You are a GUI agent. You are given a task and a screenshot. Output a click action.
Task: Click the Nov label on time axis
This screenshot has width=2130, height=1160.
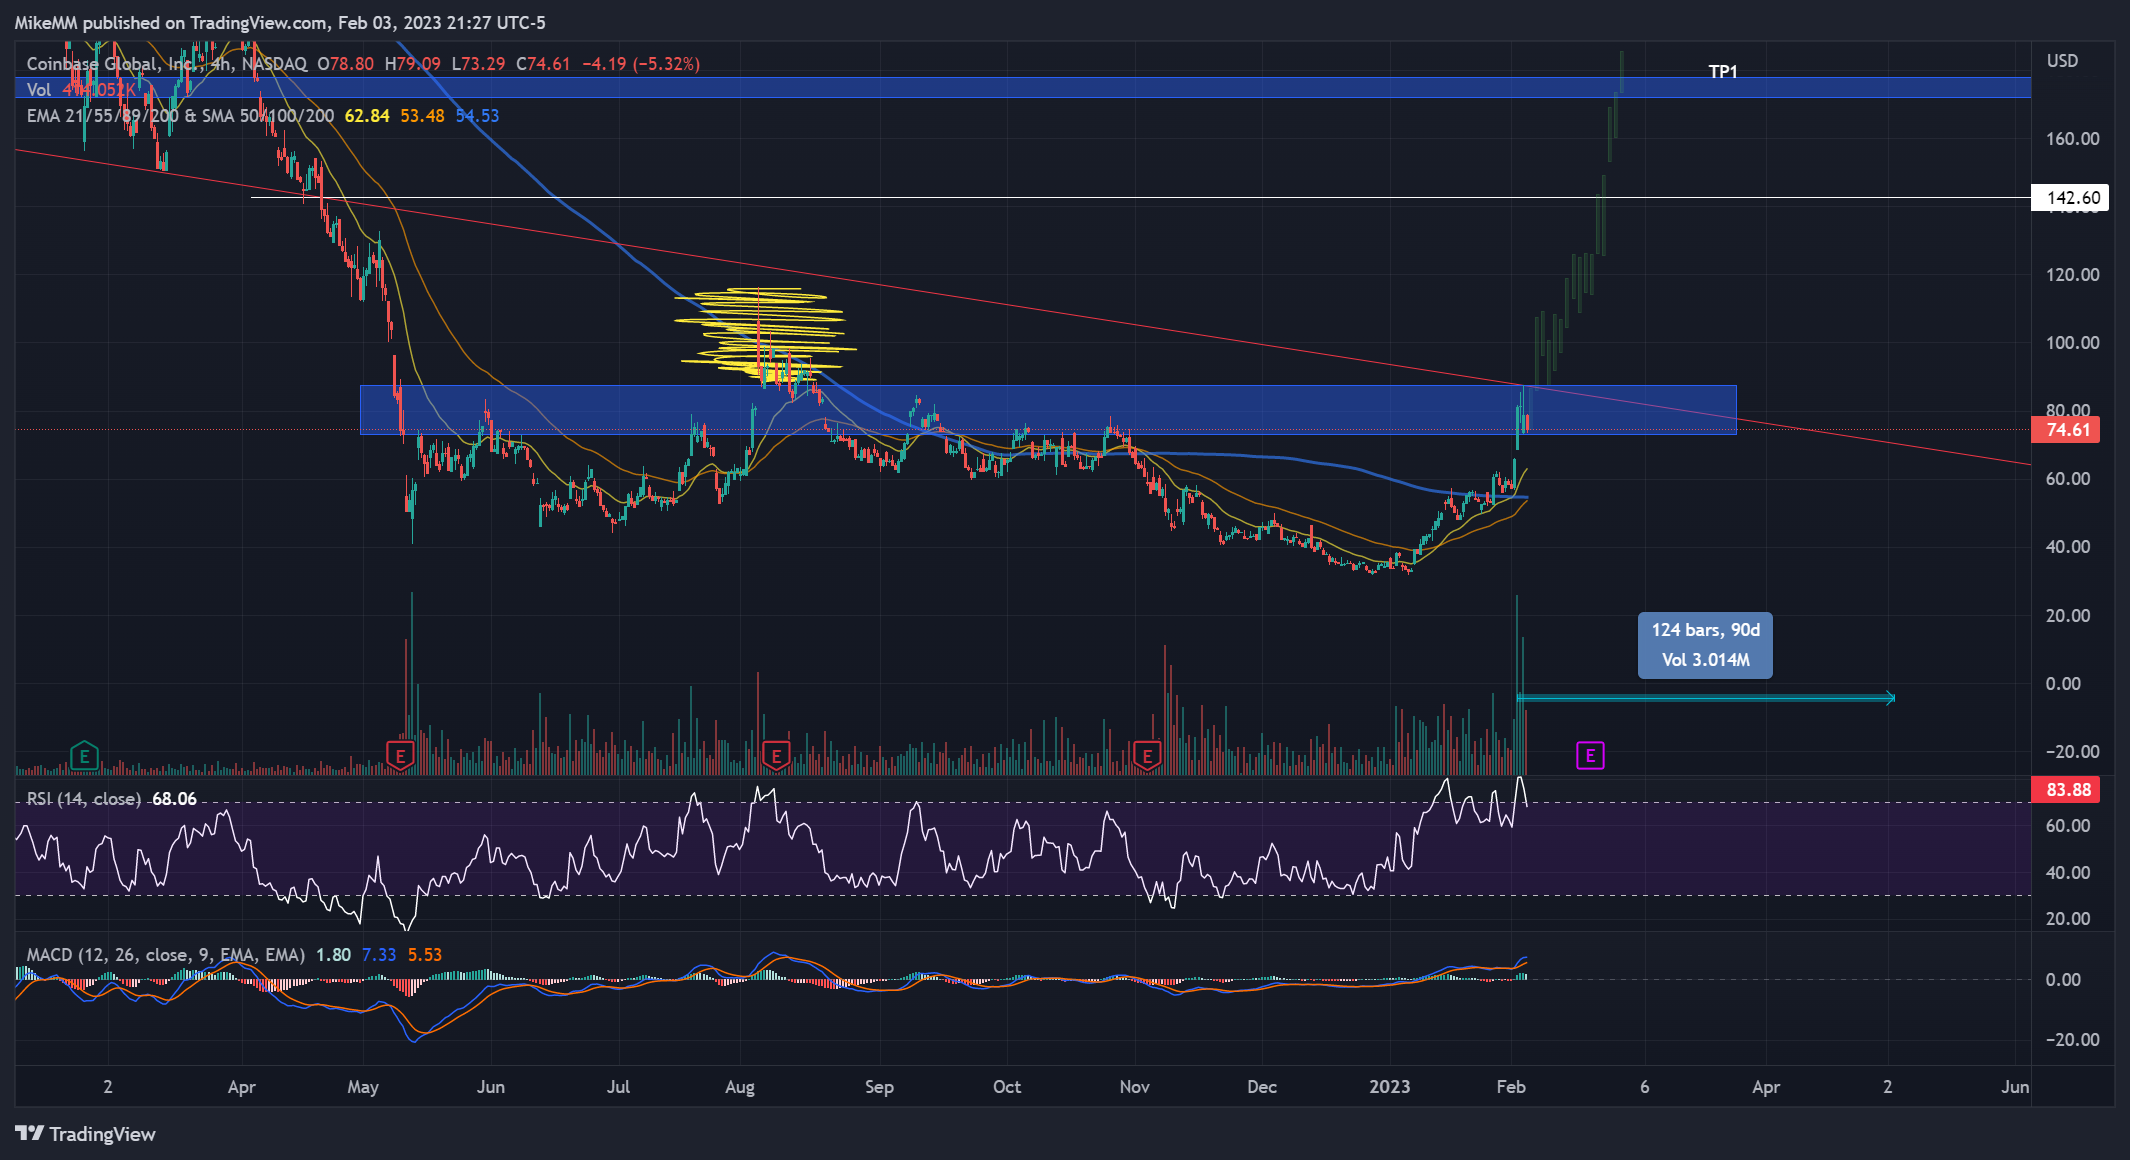point(1135,1087)
